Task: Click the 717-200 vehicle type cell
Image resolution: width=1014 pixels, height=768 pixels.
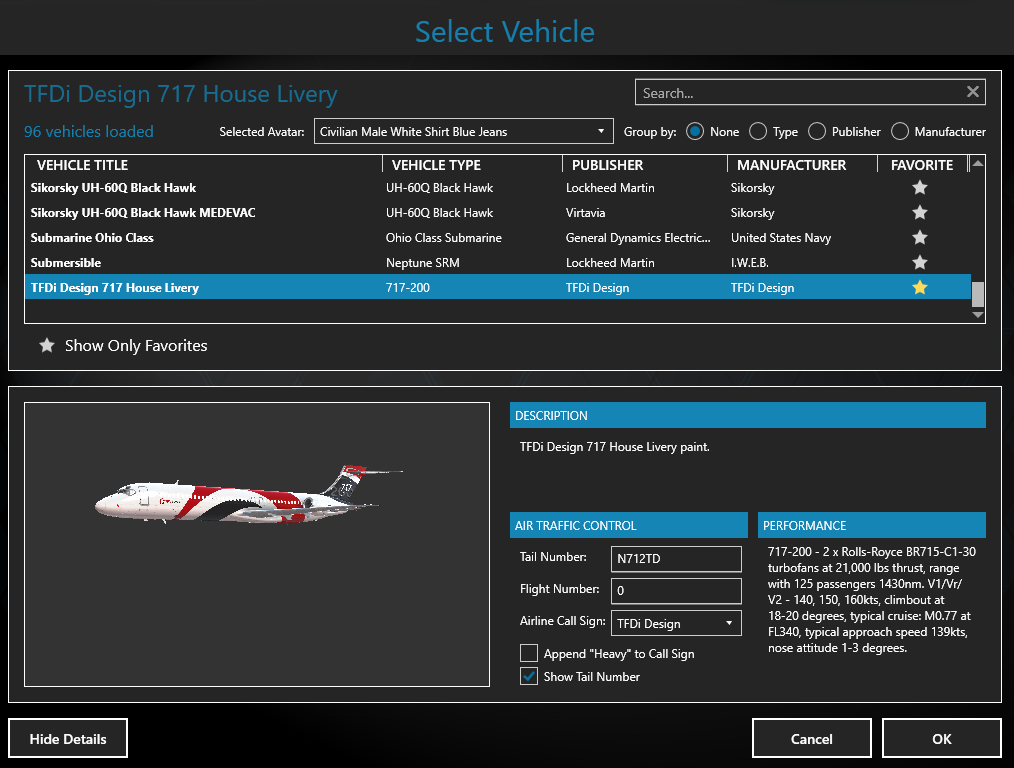Action: click(x=407, y=287)
